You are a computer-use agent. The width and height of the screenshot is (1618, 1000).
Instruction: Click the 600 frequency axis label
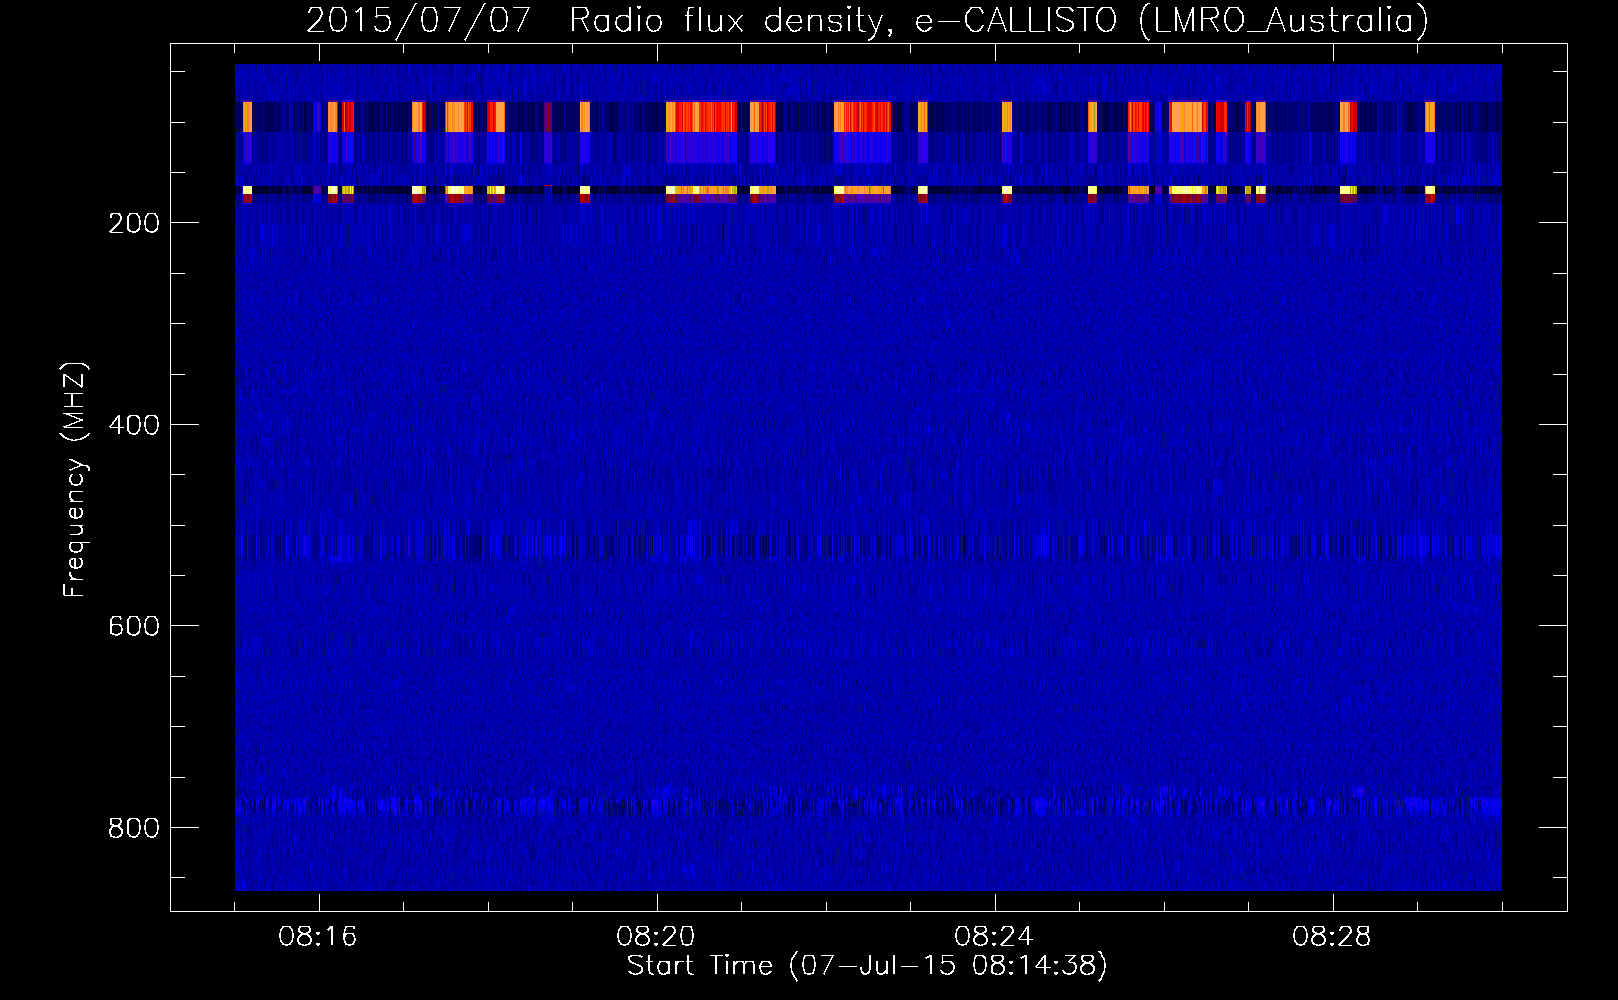133,626
